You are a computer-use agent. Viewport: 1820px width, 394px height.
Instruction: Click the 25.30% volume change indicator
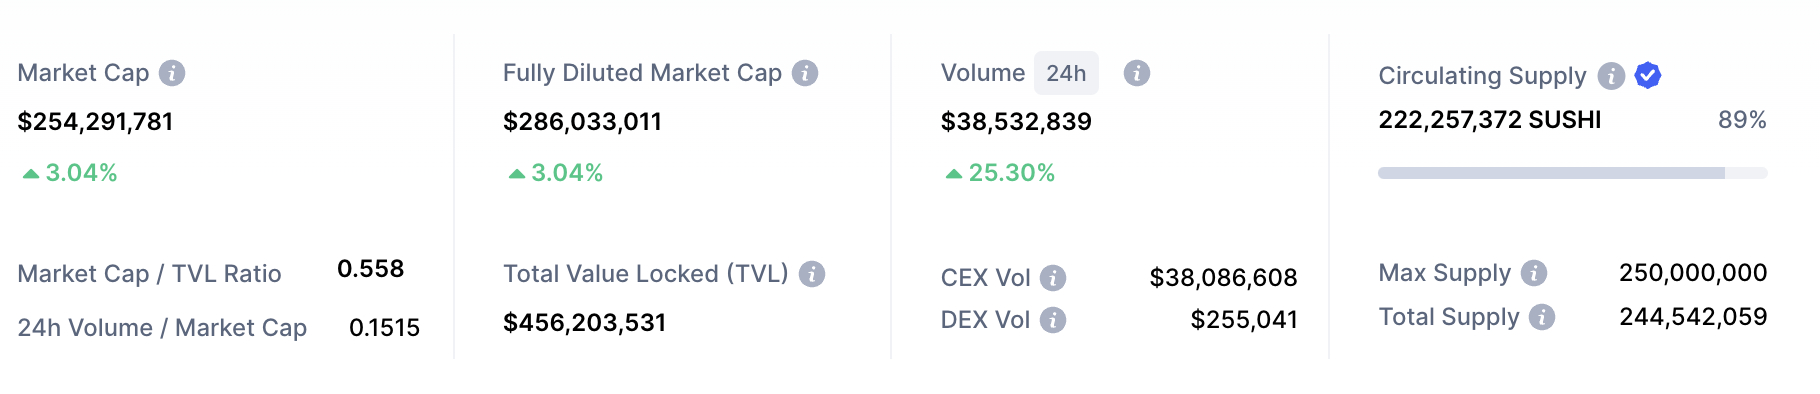(x=1000, y=173)
